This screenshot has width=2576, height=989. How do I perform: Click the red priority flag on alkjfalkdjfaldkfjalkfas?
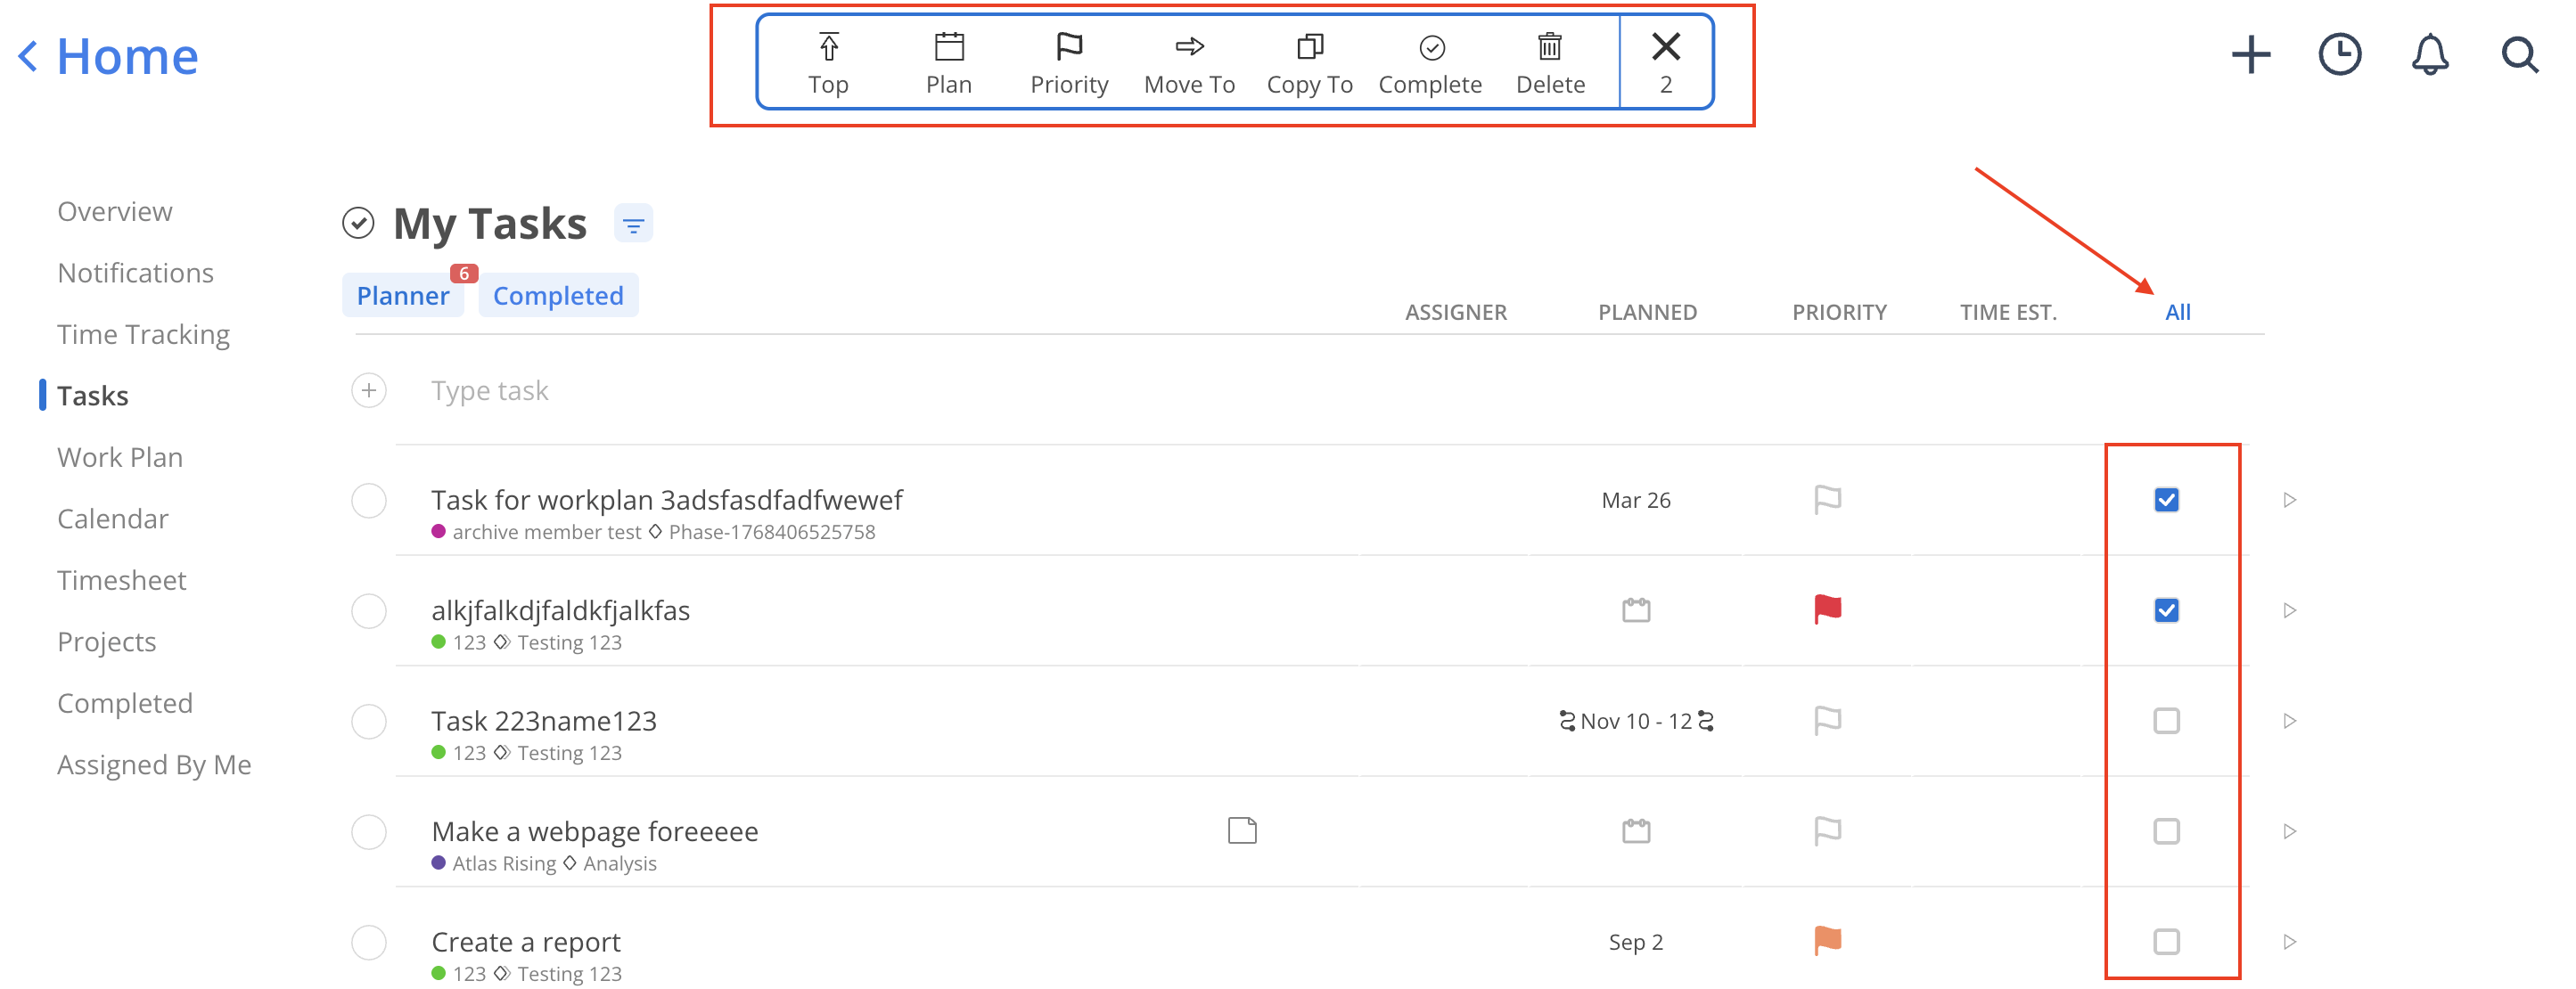[x=1827, y=609]
